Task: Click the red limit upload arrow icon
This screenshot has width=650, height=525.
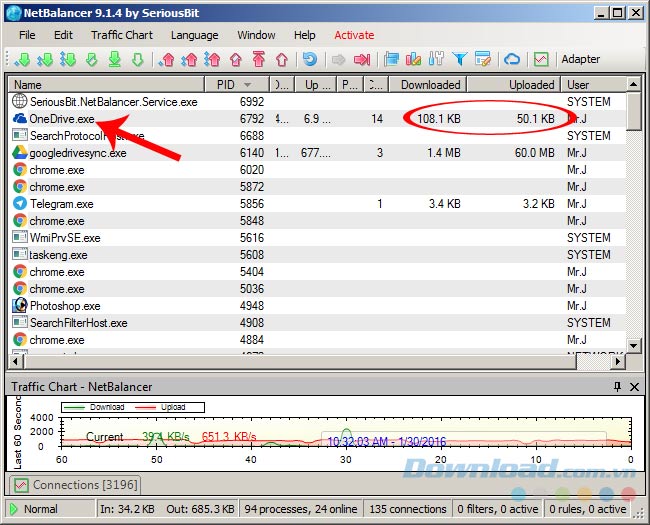Action: 236,59
